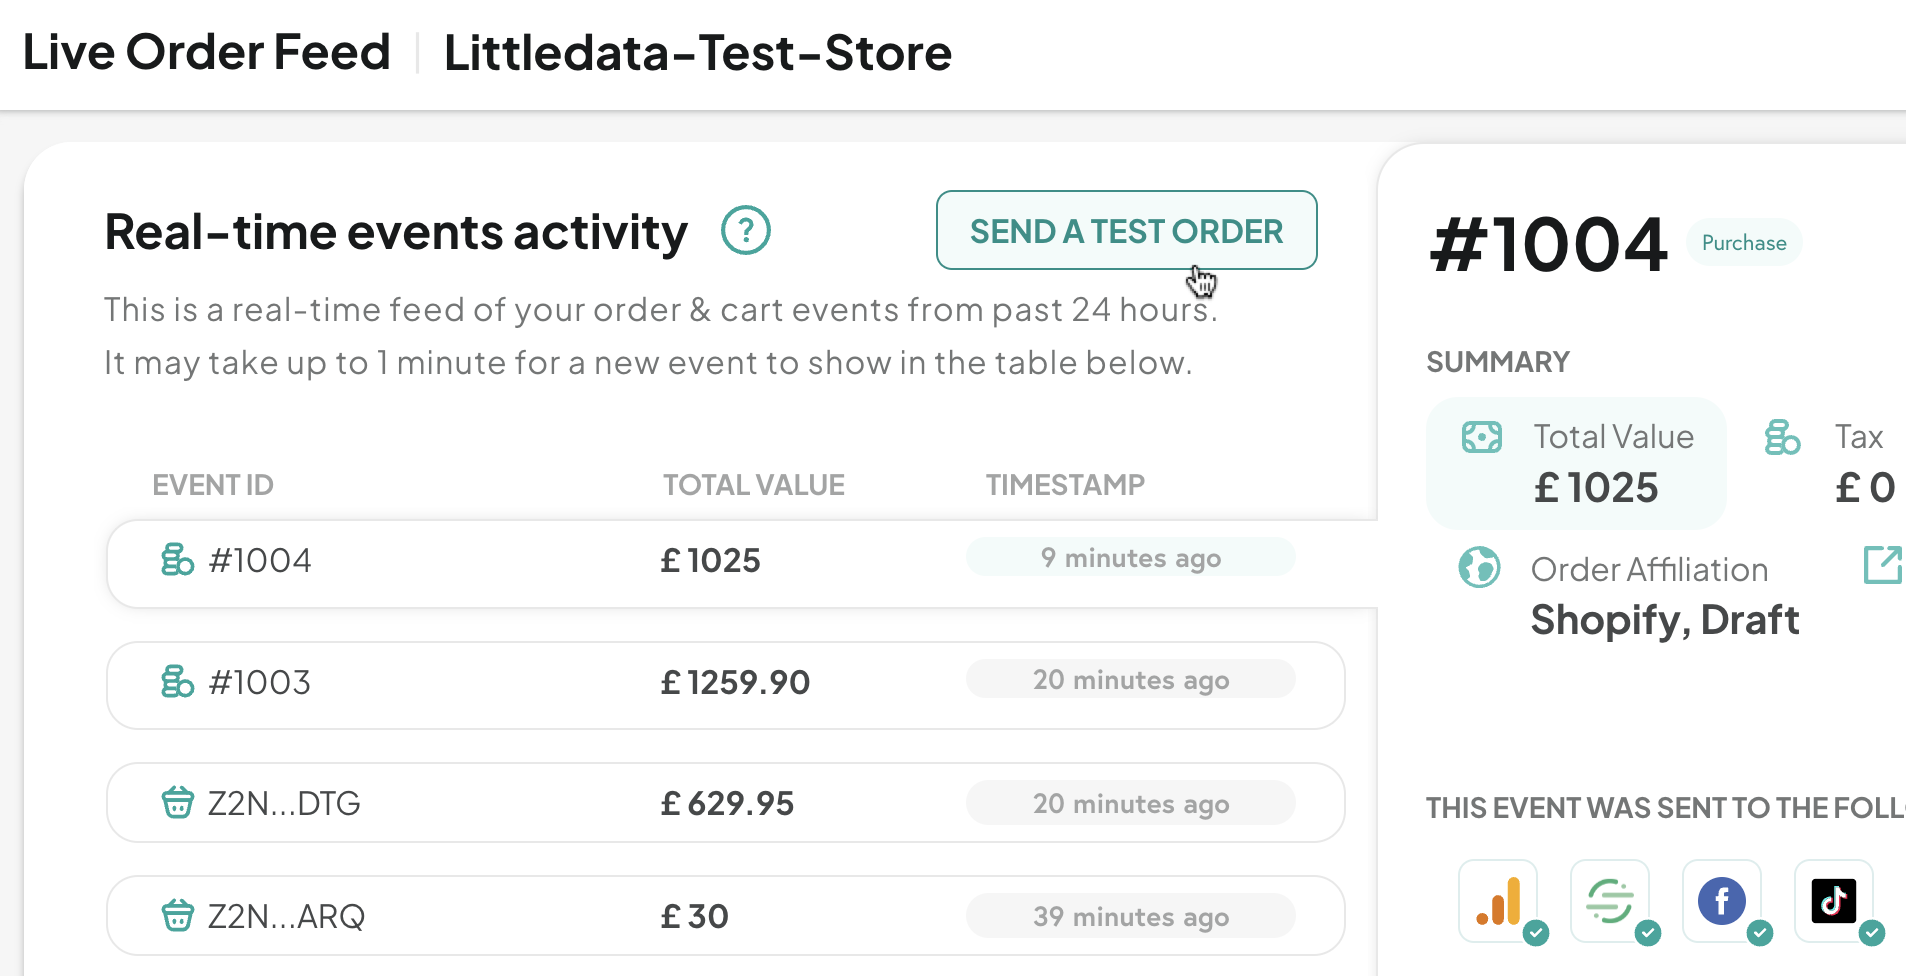Click the Order Affiliation globe icon
The width and height of the screenshot is (1906, 976).
click(1479, 567)
